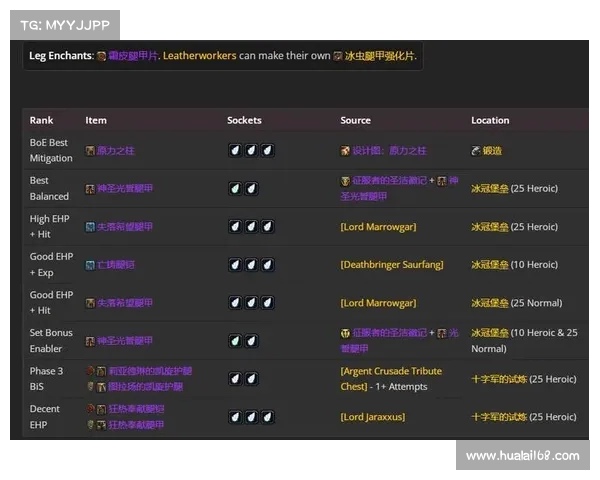Click the last socket gem in the BoE Best Mitigation row

point(266,150)
